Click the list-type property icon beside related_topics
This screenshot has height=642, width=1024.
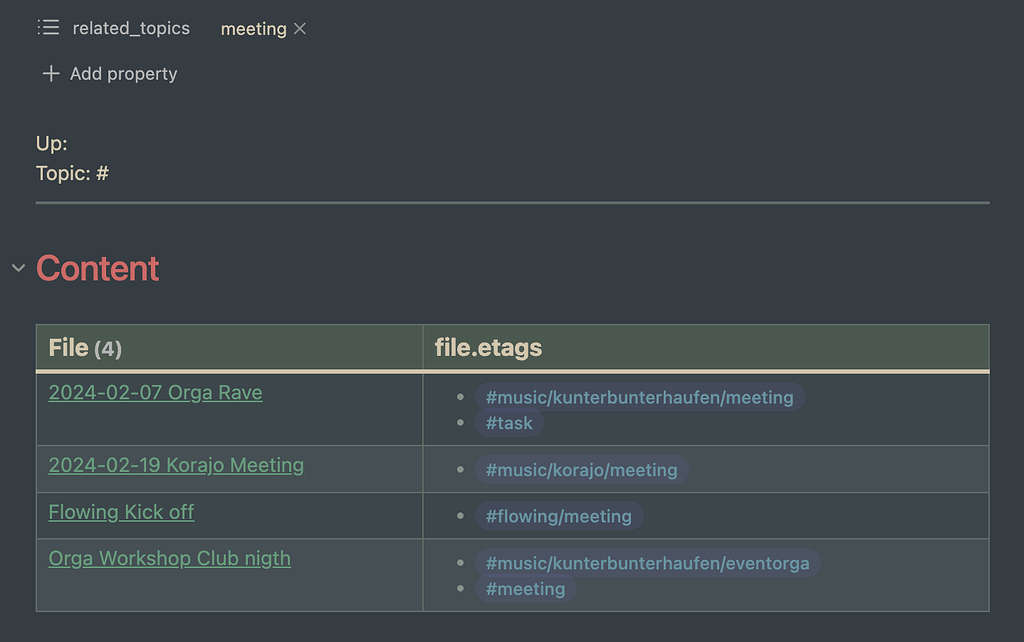49,28
